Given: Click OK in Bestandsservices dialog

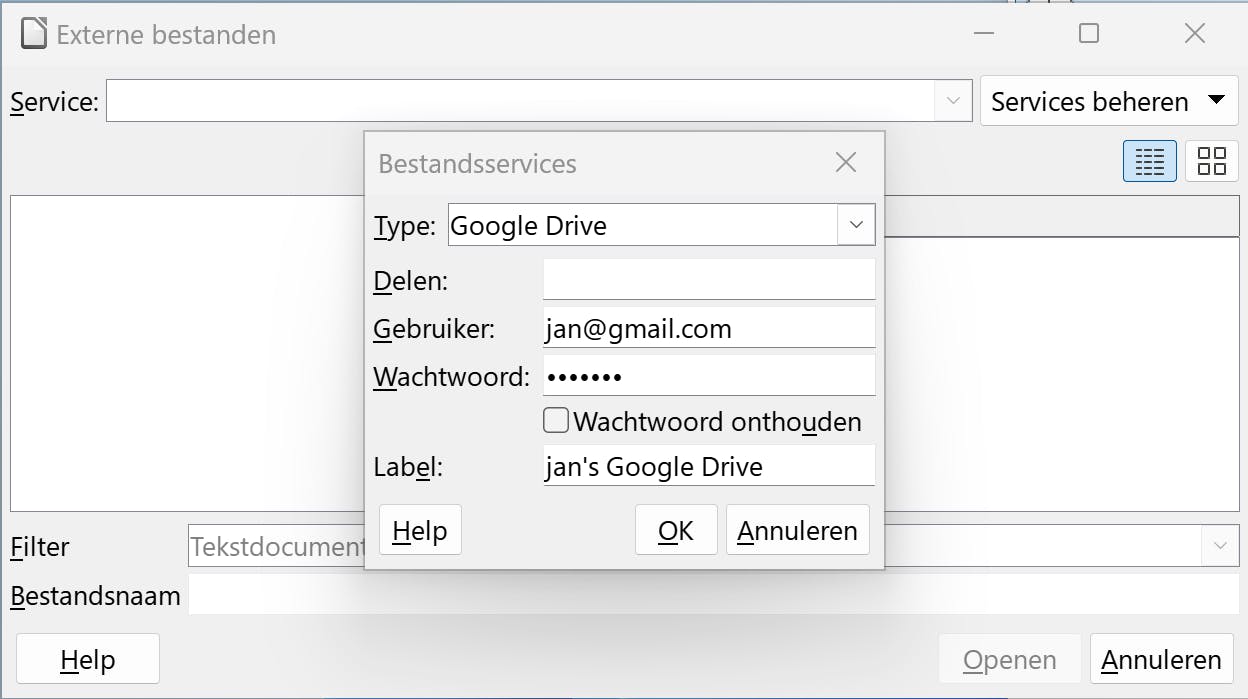Looking at the screenshot, I should pos(676,530).
